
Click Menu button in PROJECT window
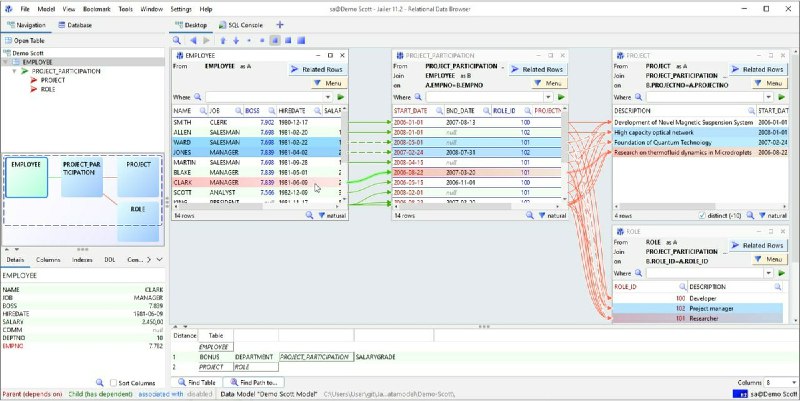tap(769, 83)
